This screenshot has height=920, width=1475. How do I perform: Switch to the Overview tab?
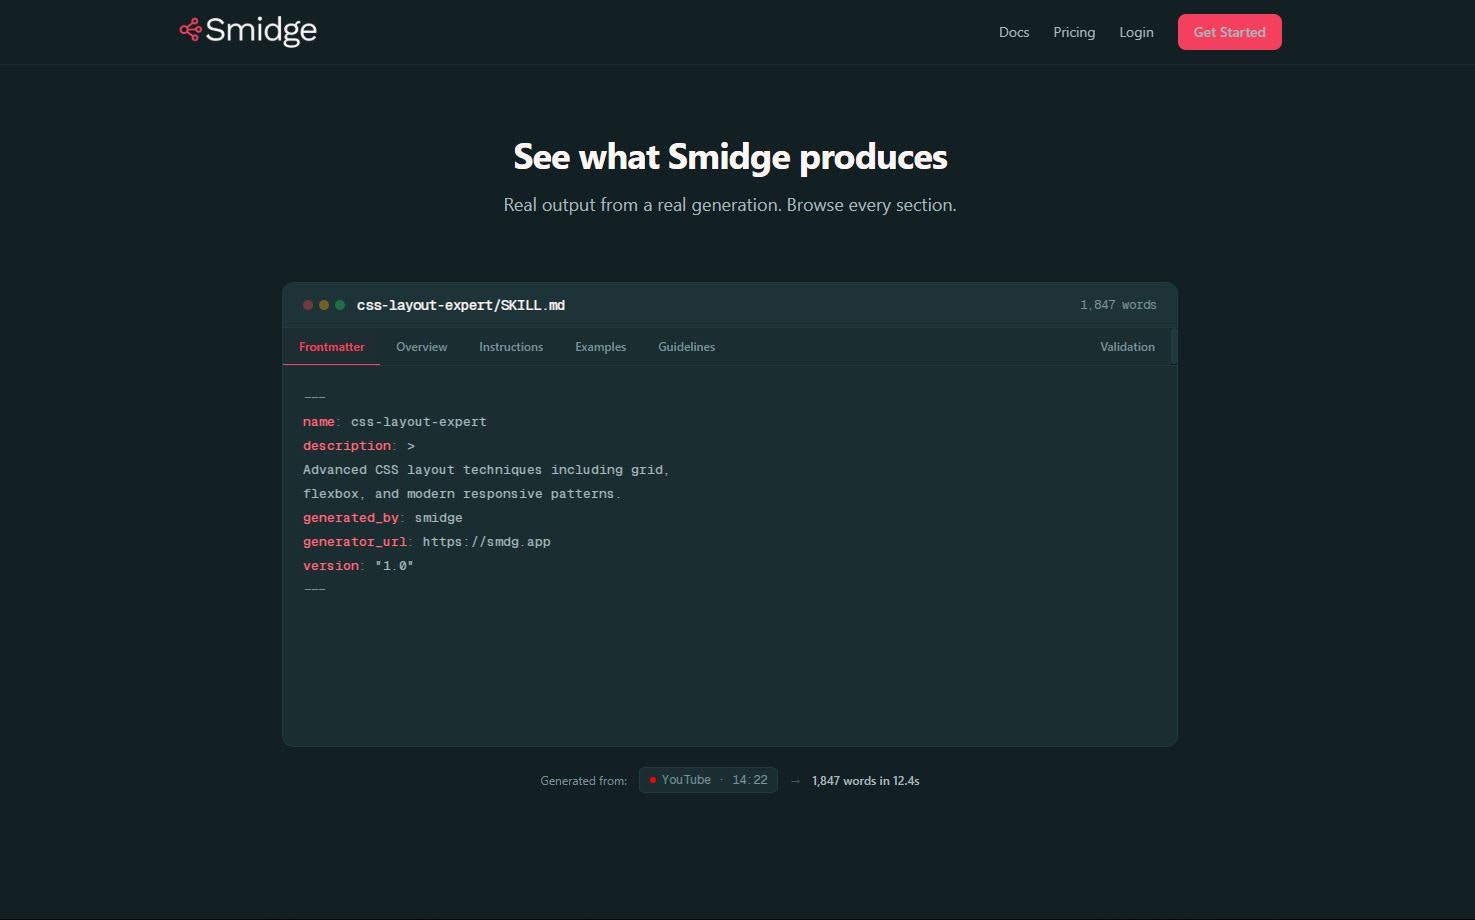point(421,346)
